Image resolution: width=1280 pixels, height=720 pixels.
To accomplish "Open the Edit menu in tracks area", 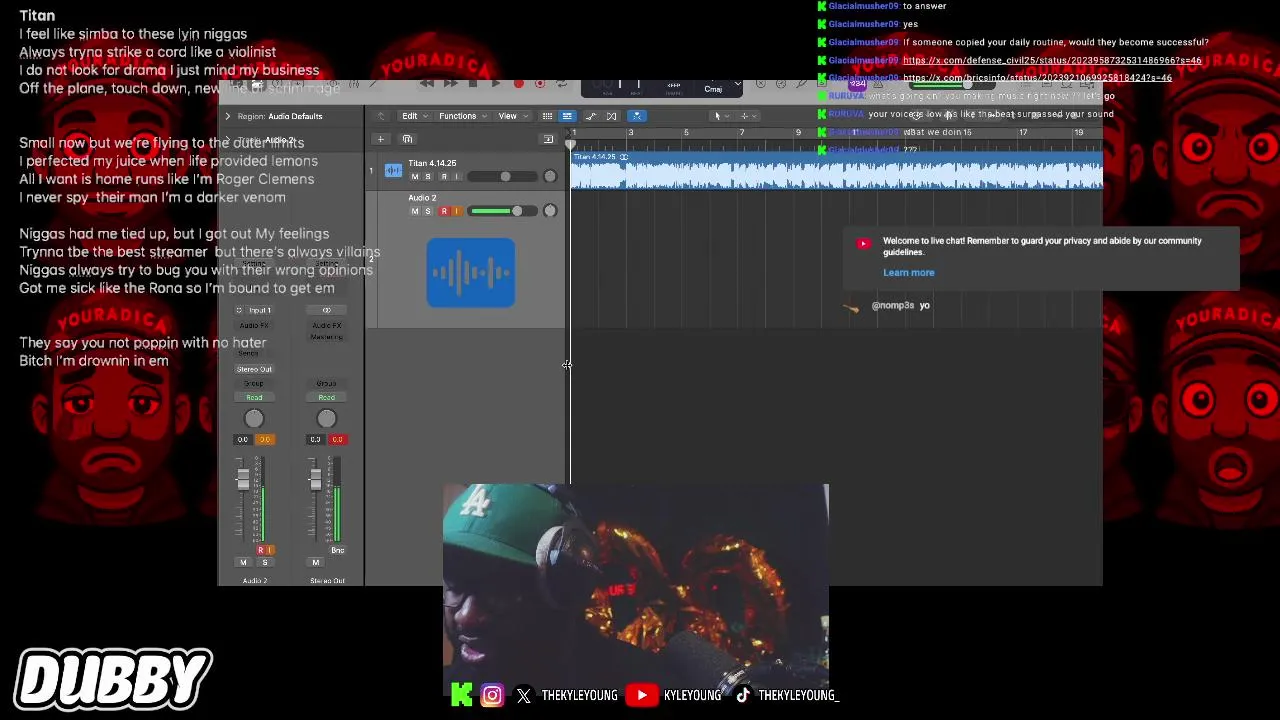I will (x=413, y=116).
